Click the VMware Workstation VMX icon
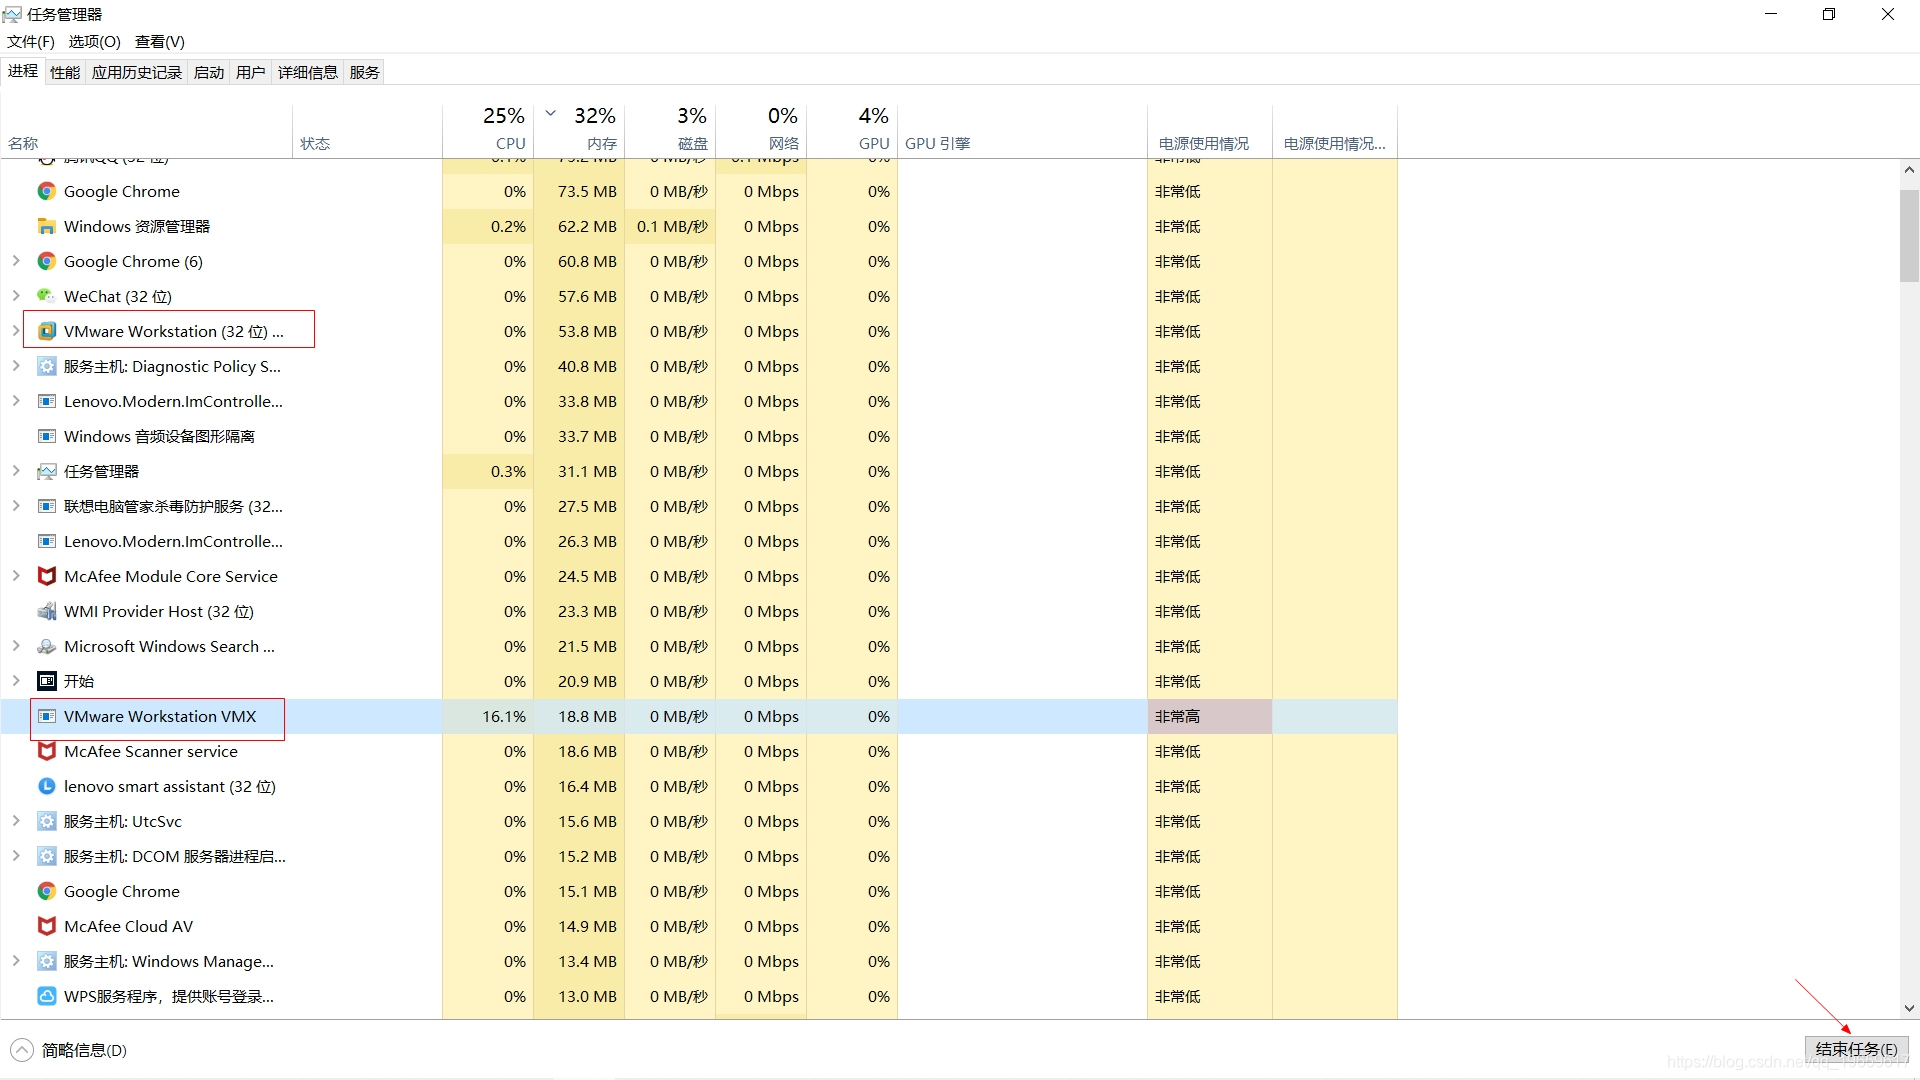 46,716
